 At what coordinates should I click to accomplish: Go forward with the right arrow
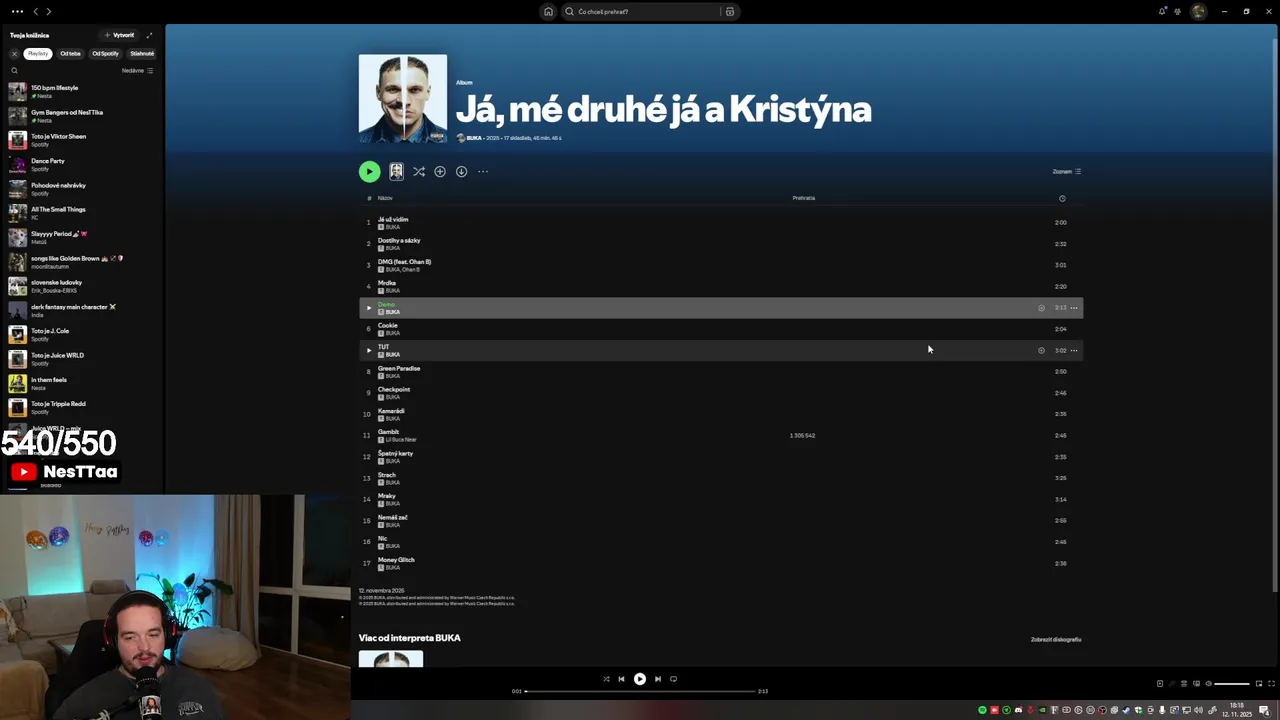pyautogui.click(x=48, y=12)
